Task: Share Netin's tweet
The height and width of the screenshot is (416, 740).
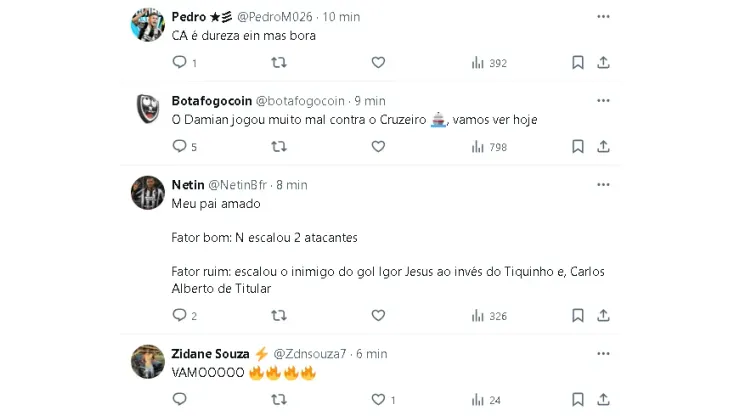Action: (604, 315)
